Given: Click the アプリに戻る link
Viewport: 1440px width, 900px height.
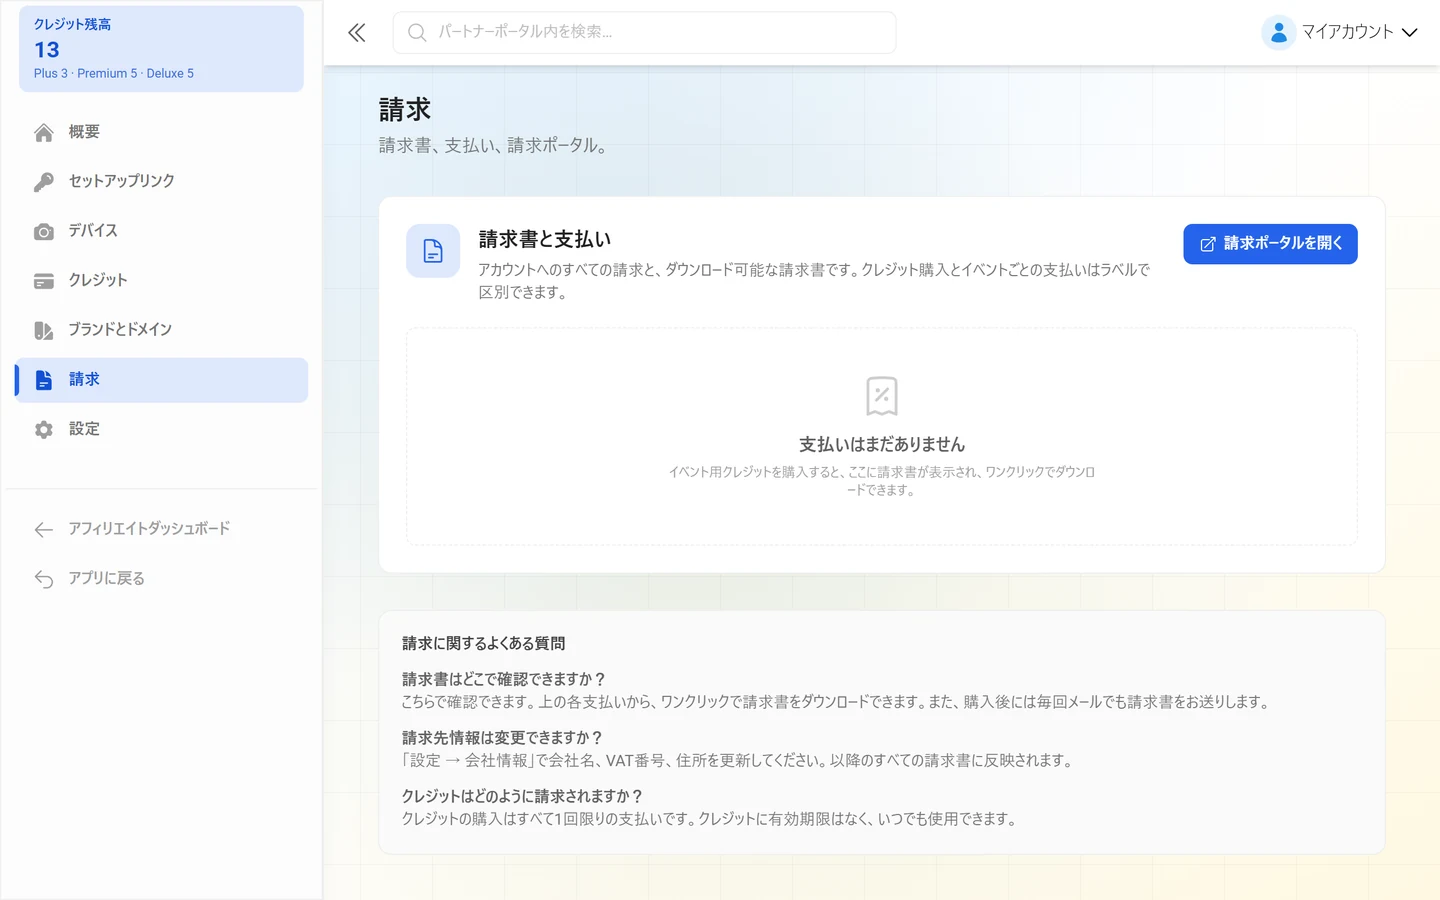Looking at the screenshot, I should pos(161,578).
